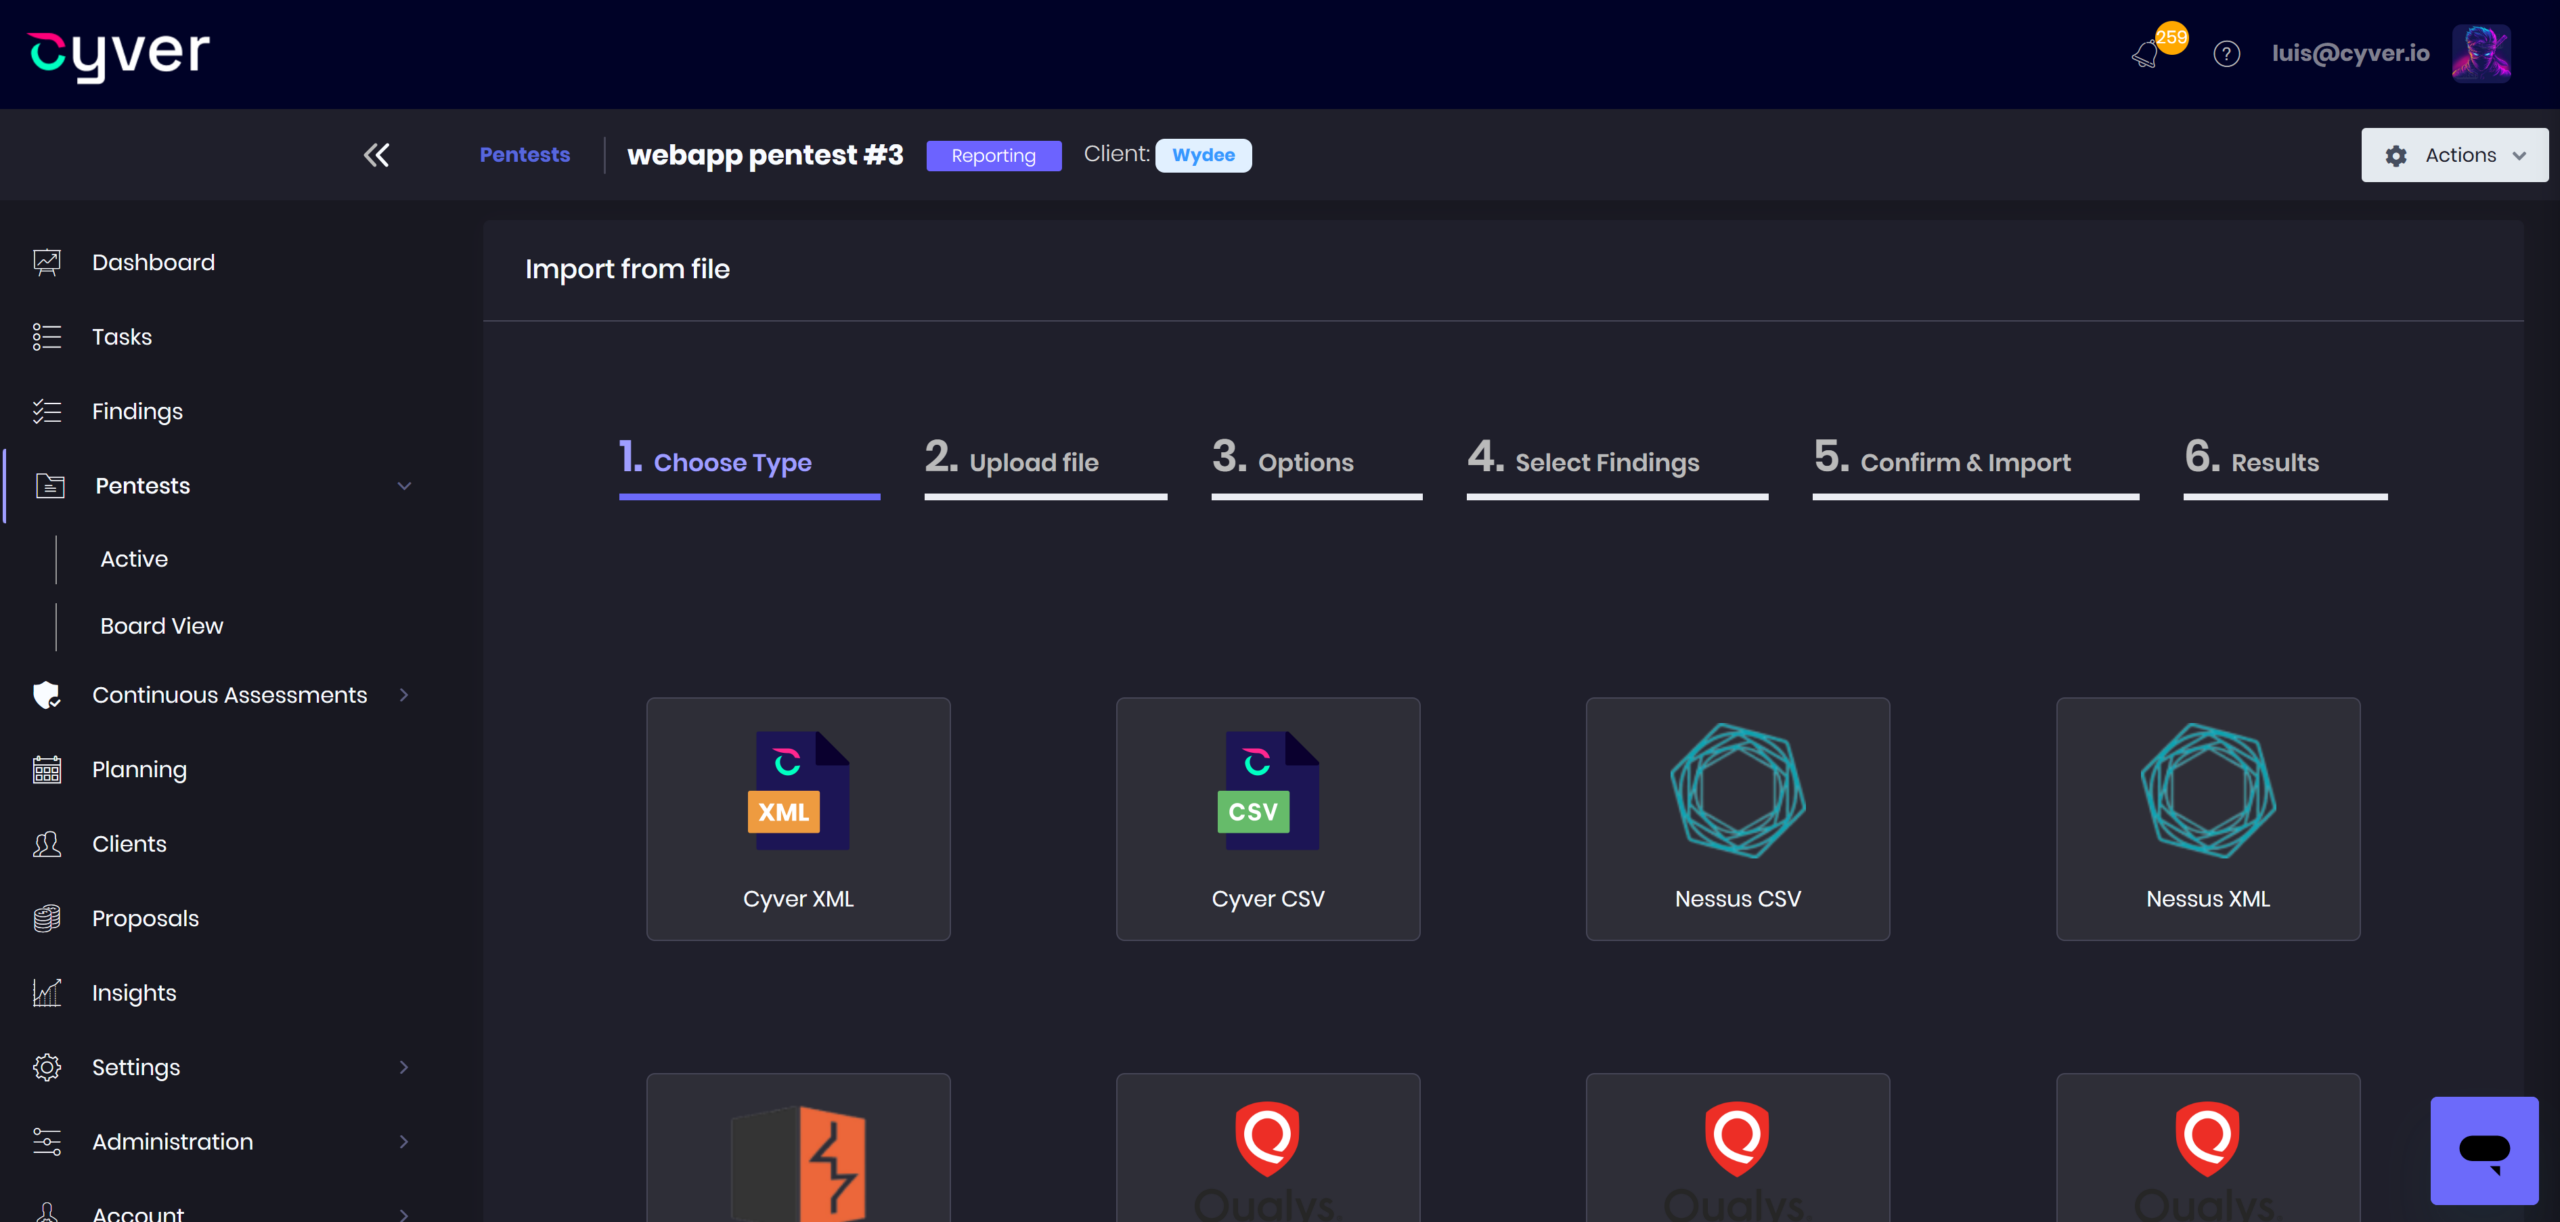
Task: Click the Settings gear sidebar icon
Action: coord(47,1067)
